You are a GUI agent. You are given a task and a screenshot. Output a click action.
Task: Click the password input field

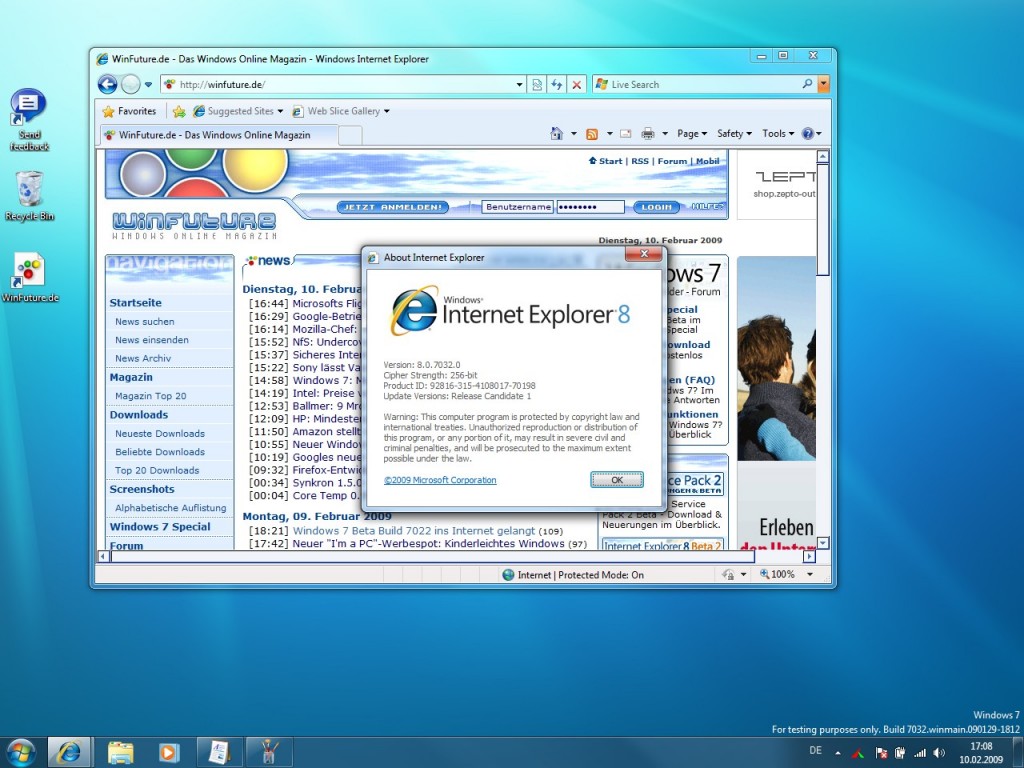click(x=590, y=207)
